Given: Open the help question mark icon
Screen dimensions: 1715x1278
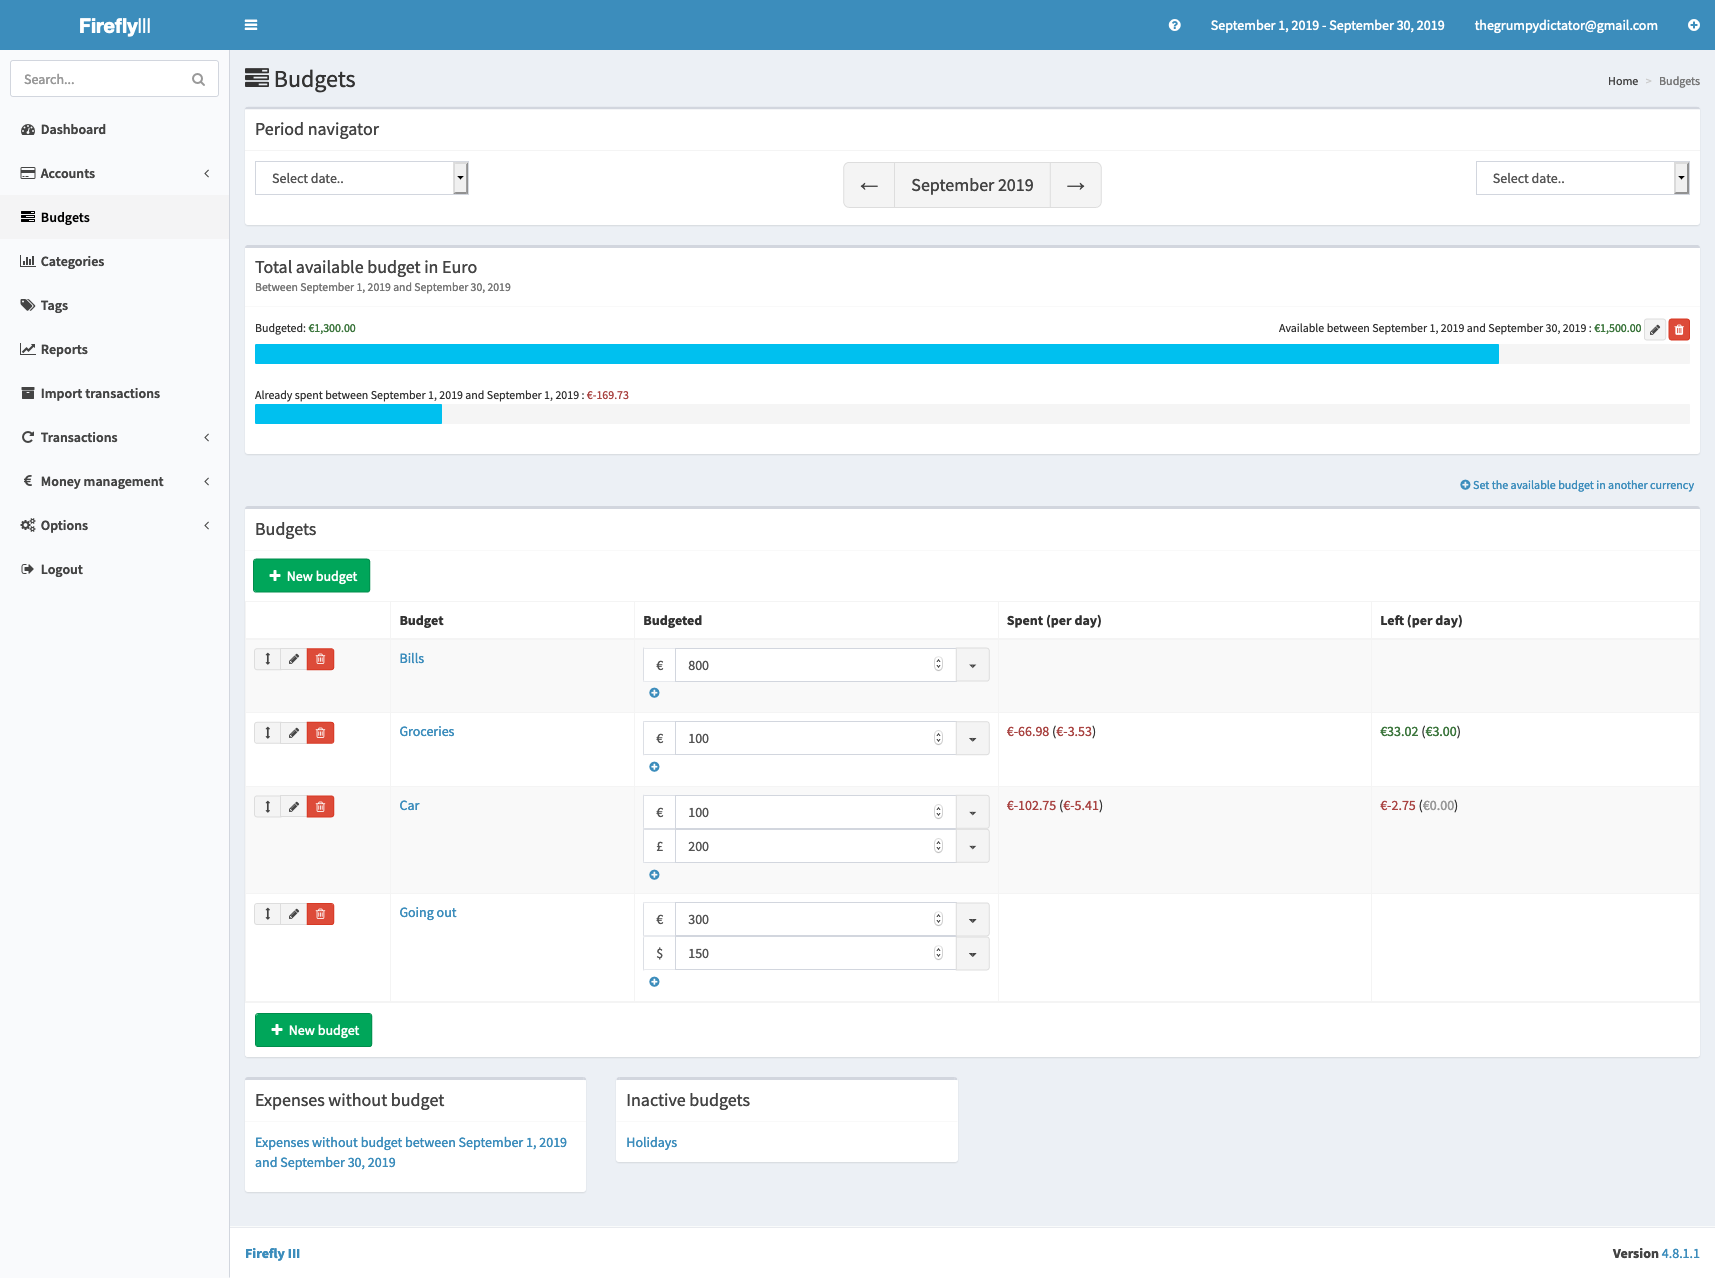Looking at the screenshot, I should click(x=1174, y=25).
